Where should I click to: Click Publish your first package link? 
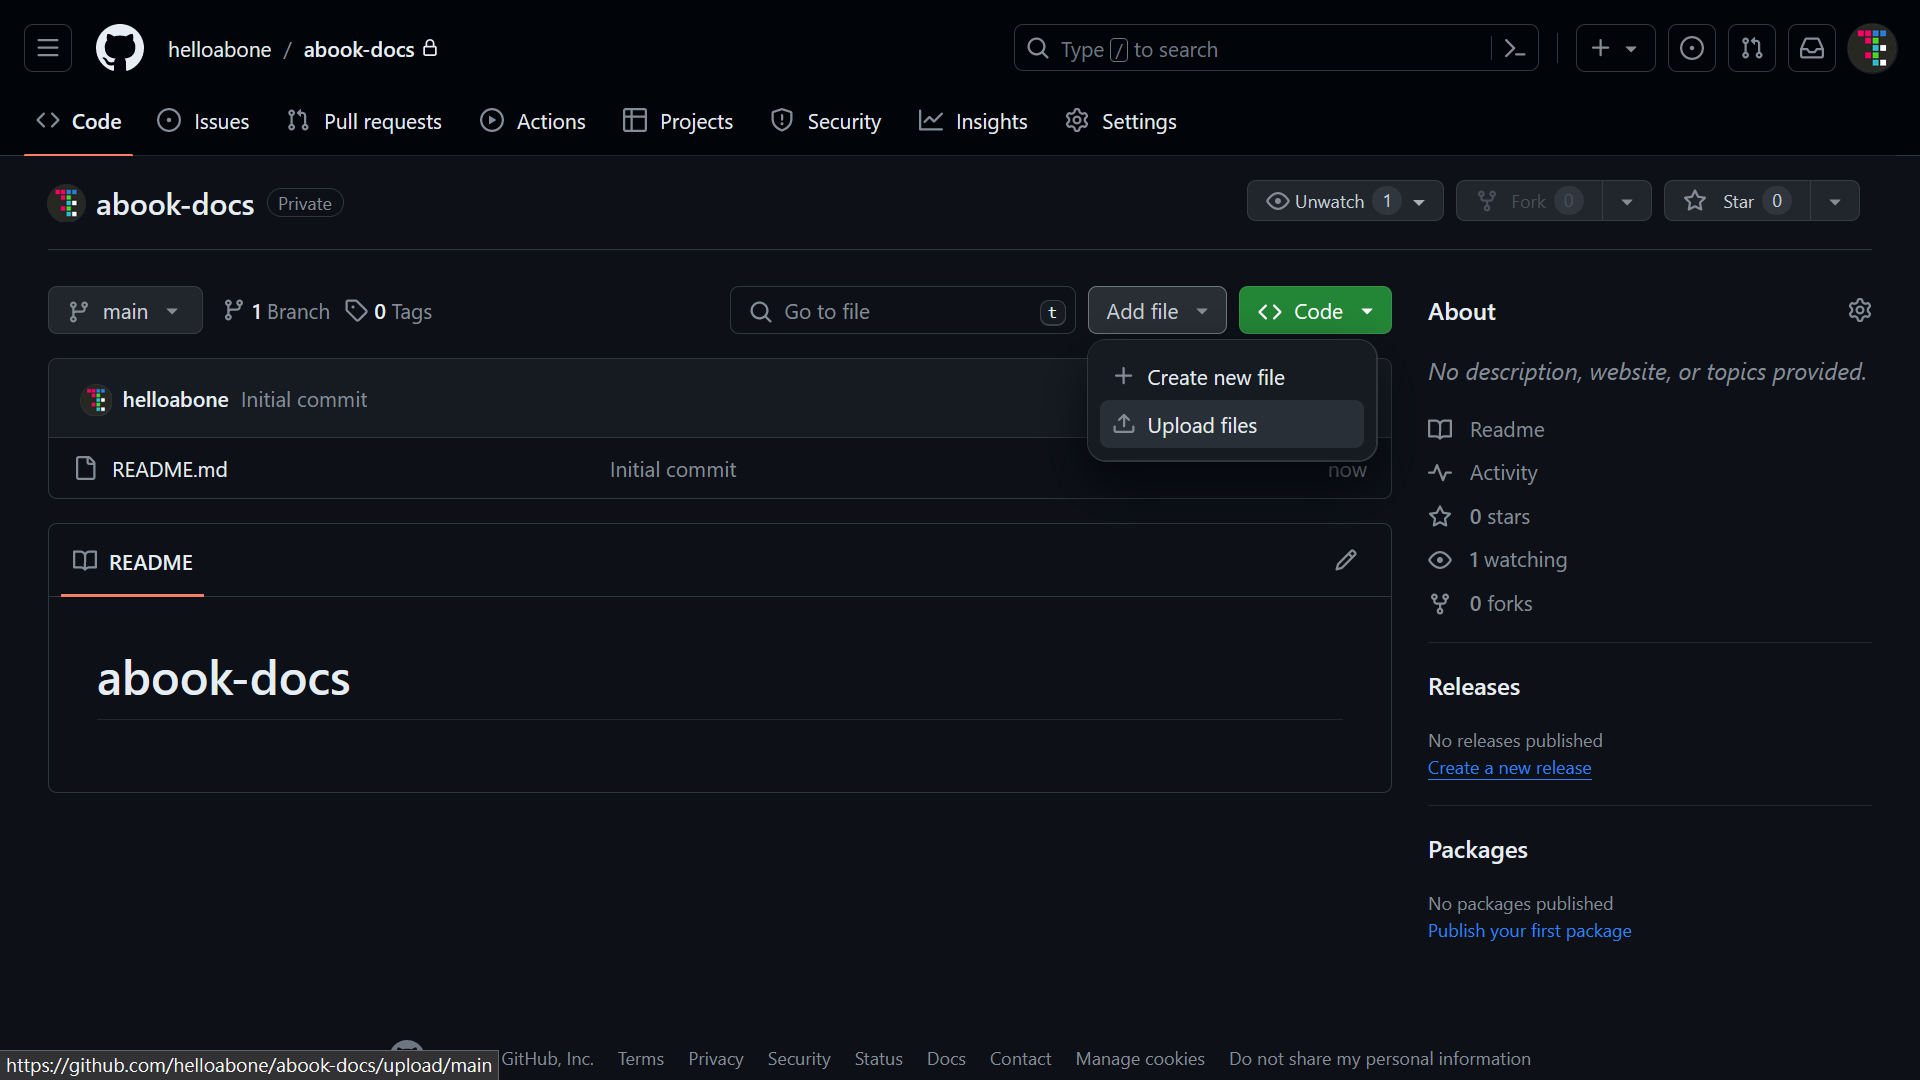(1529, 930)
